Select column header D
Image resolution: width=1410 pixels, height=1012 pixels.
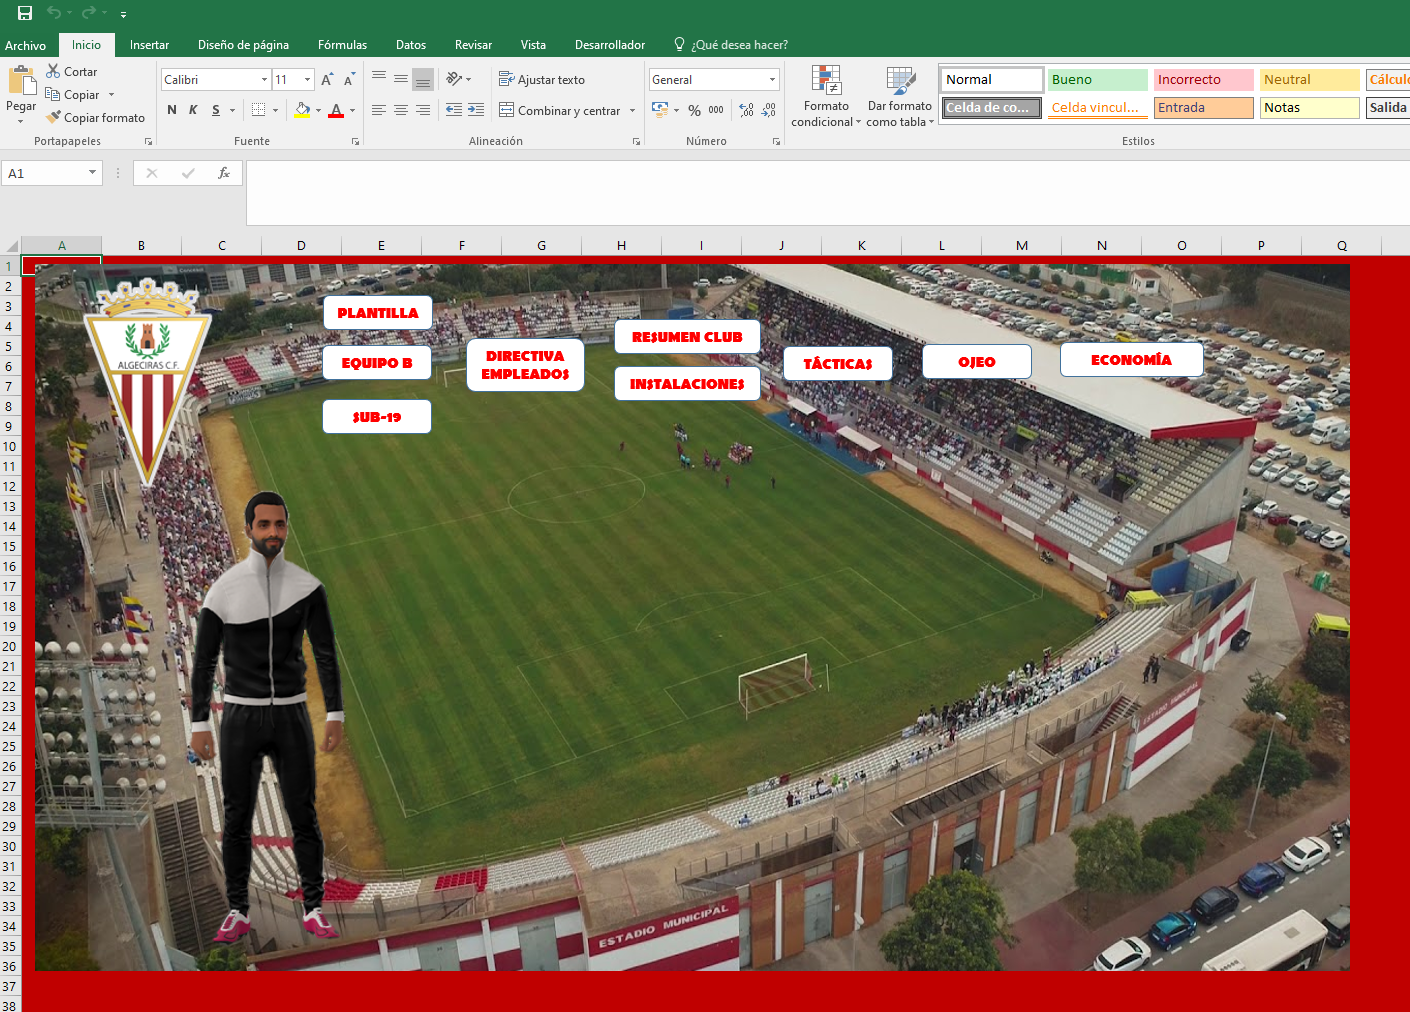click(x=301, y=245)
